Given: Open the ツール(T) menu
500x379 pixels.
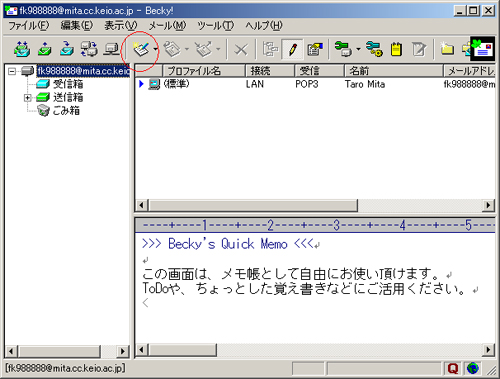Looking at the screenshot, I should pos(216,26).
